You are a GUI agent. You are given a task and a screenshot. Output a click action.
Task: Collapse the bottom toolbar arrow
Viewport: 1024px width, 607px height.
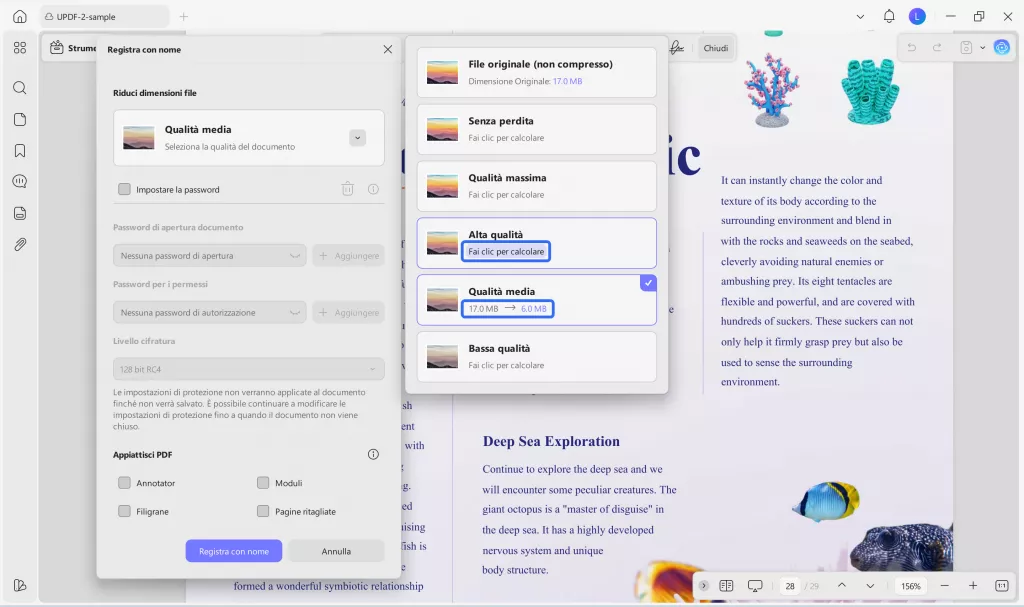(703, 585)
